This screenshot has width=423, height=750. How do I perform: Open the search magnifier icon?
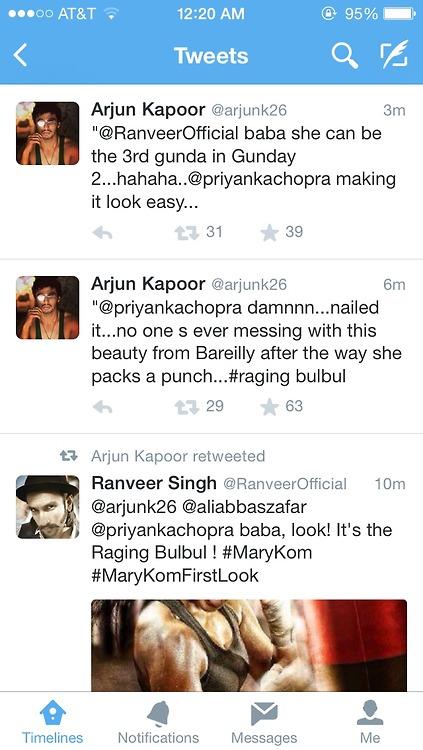pyautogui.click(x=345, y=55)
